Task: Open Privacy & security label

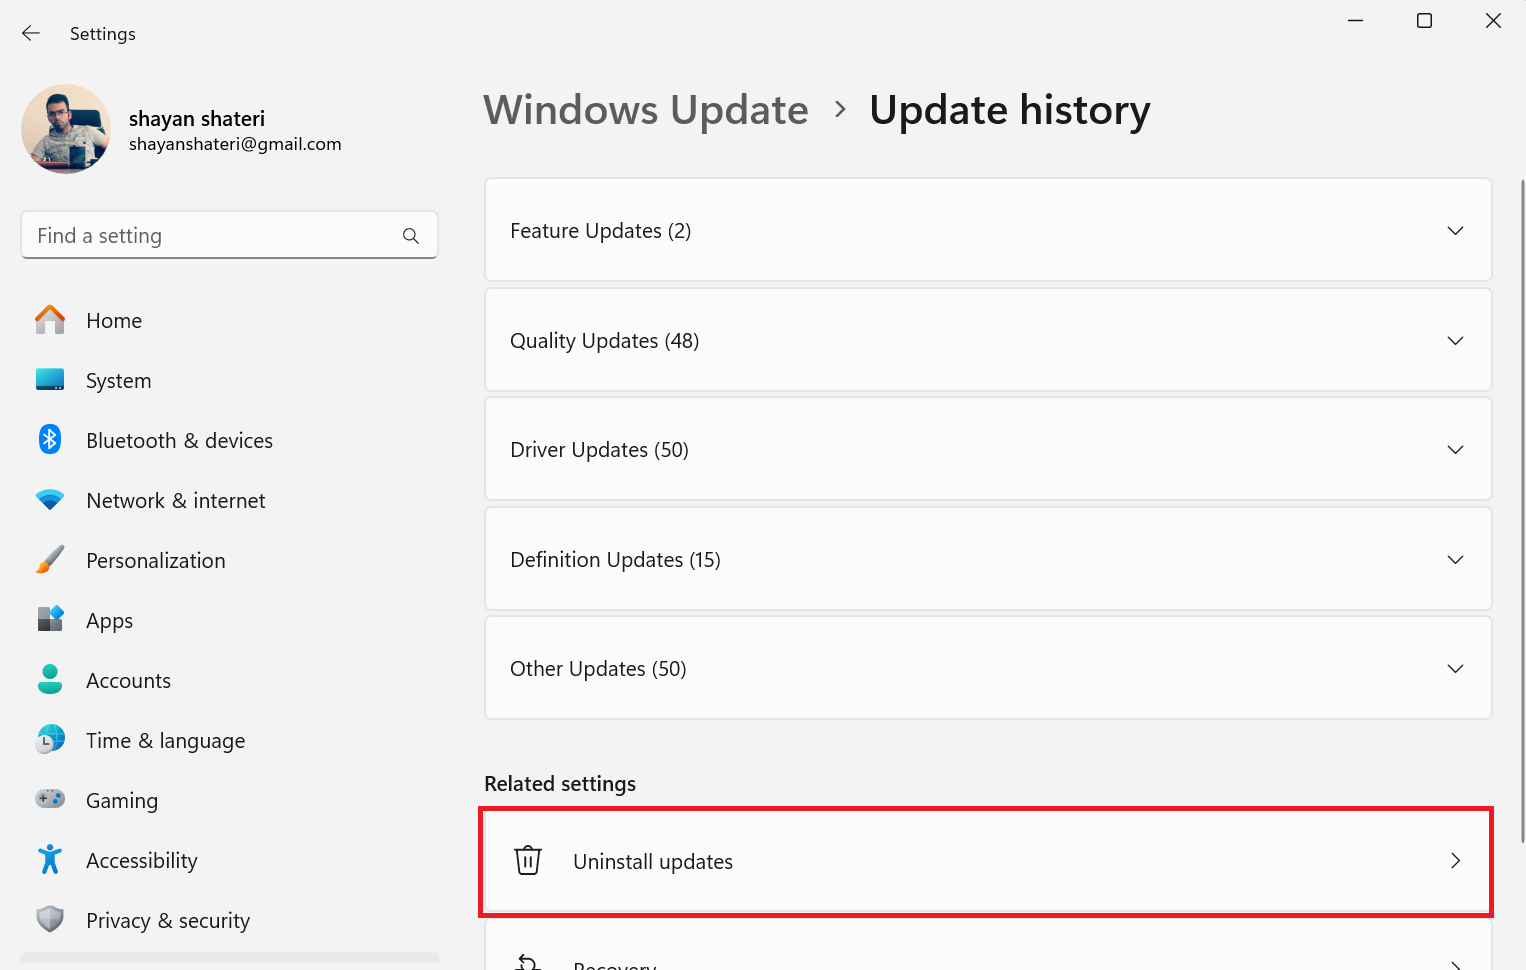Action: tap(168, 921)
